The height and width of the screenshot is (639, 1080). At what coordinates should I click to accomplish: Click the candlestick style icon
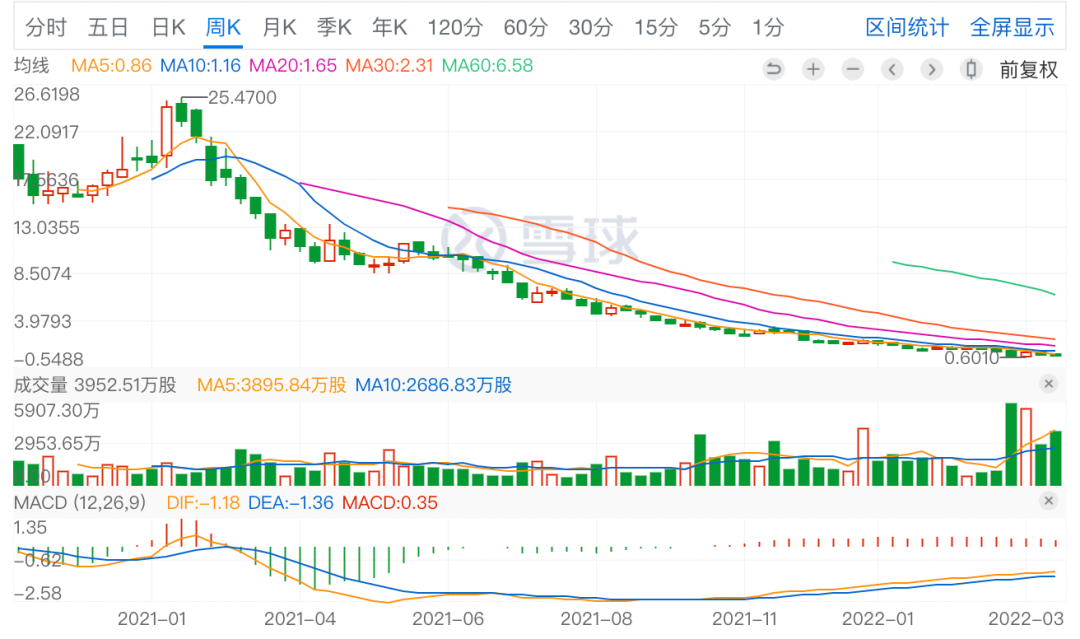(971, 69)
